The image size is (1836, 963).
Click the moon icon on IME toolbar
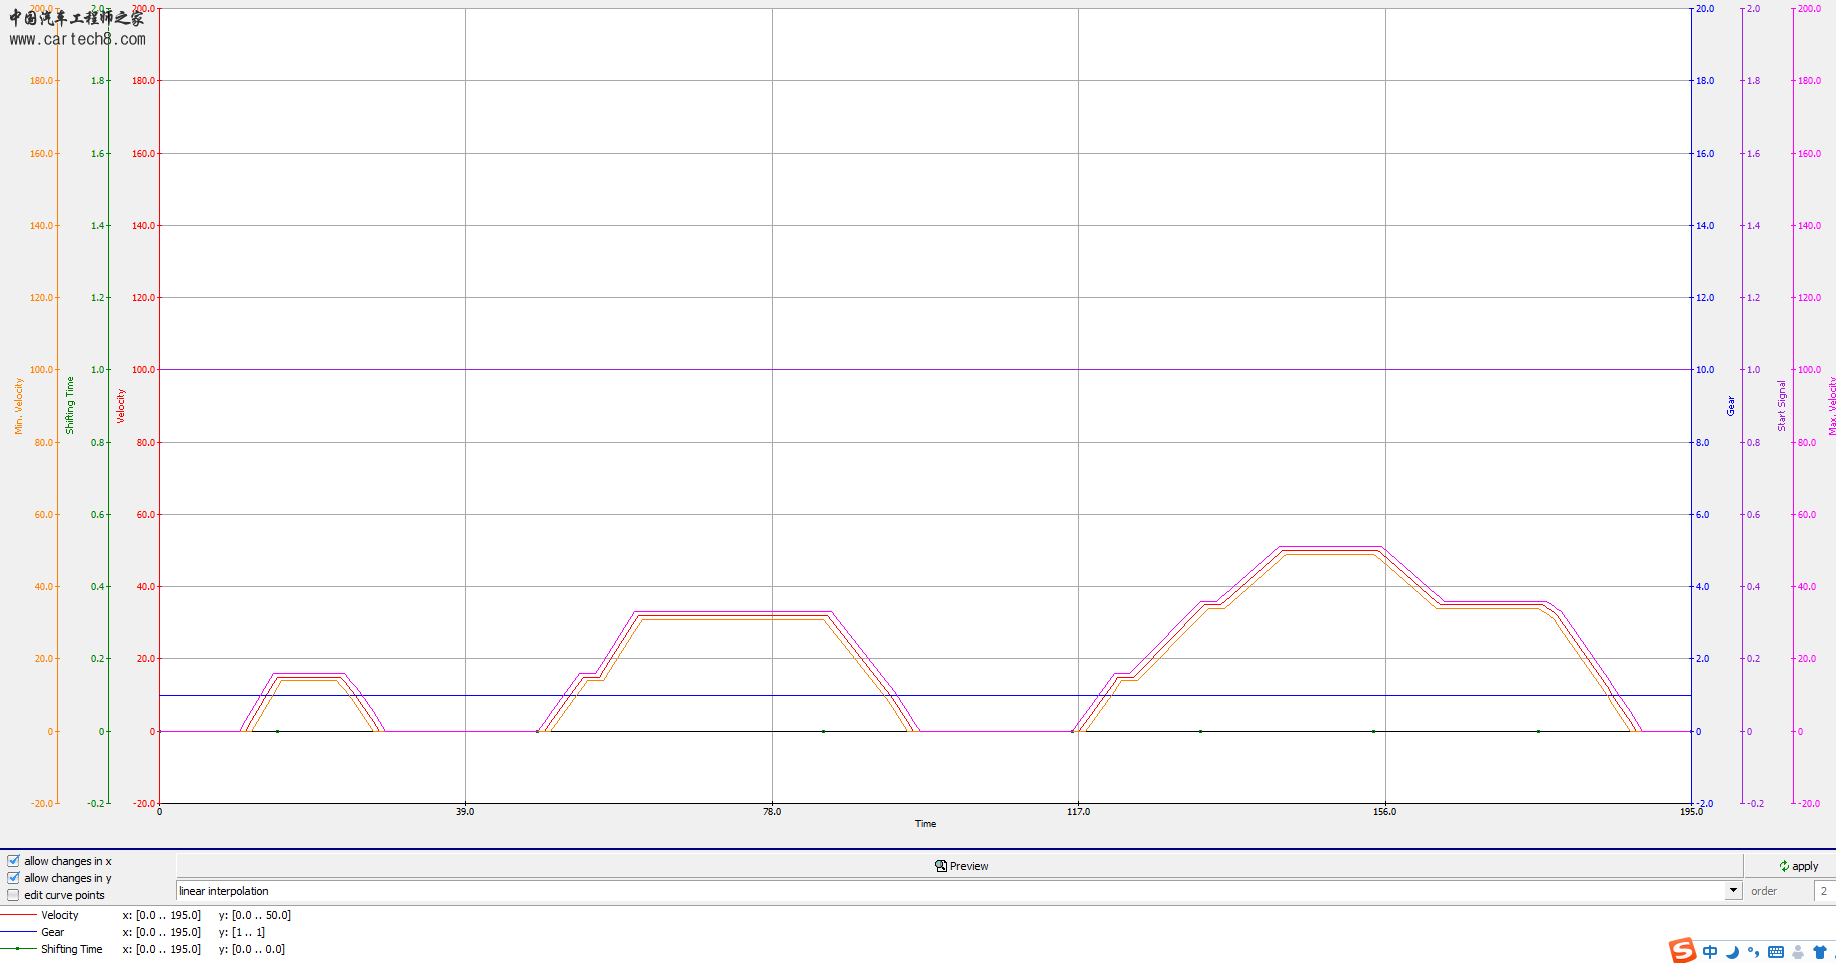pos(1732,952)
